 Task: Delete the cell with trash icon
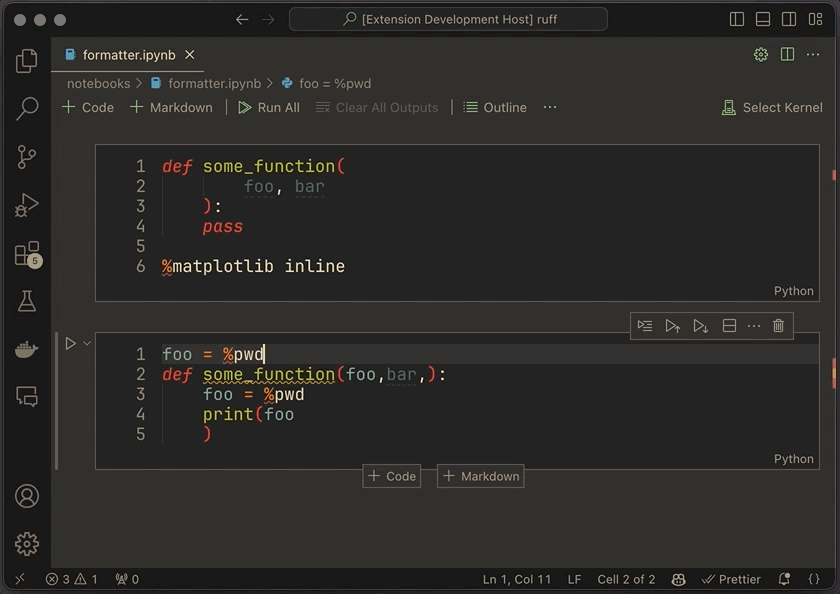pyautogui.click(x=778, y=326)
